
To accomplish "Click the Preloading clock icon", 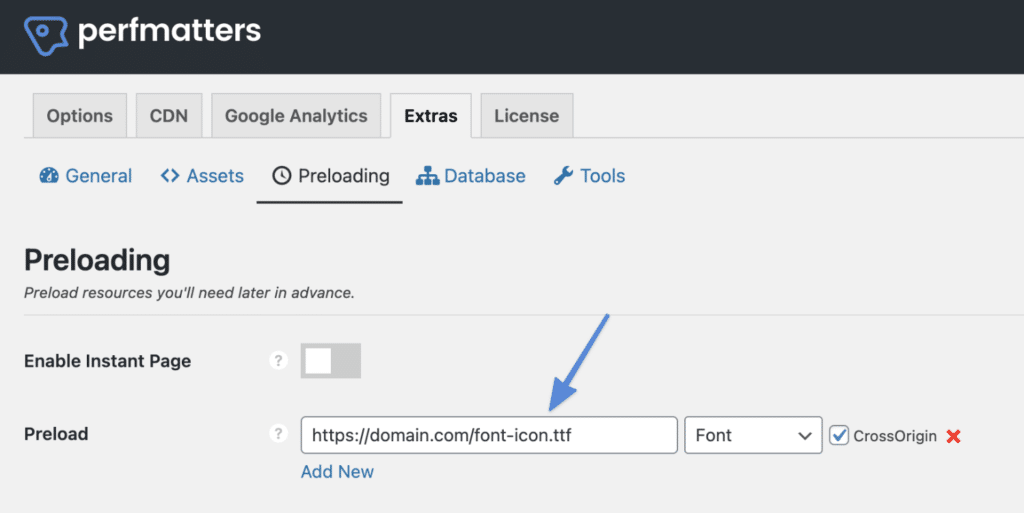I will tap(281, 176).
